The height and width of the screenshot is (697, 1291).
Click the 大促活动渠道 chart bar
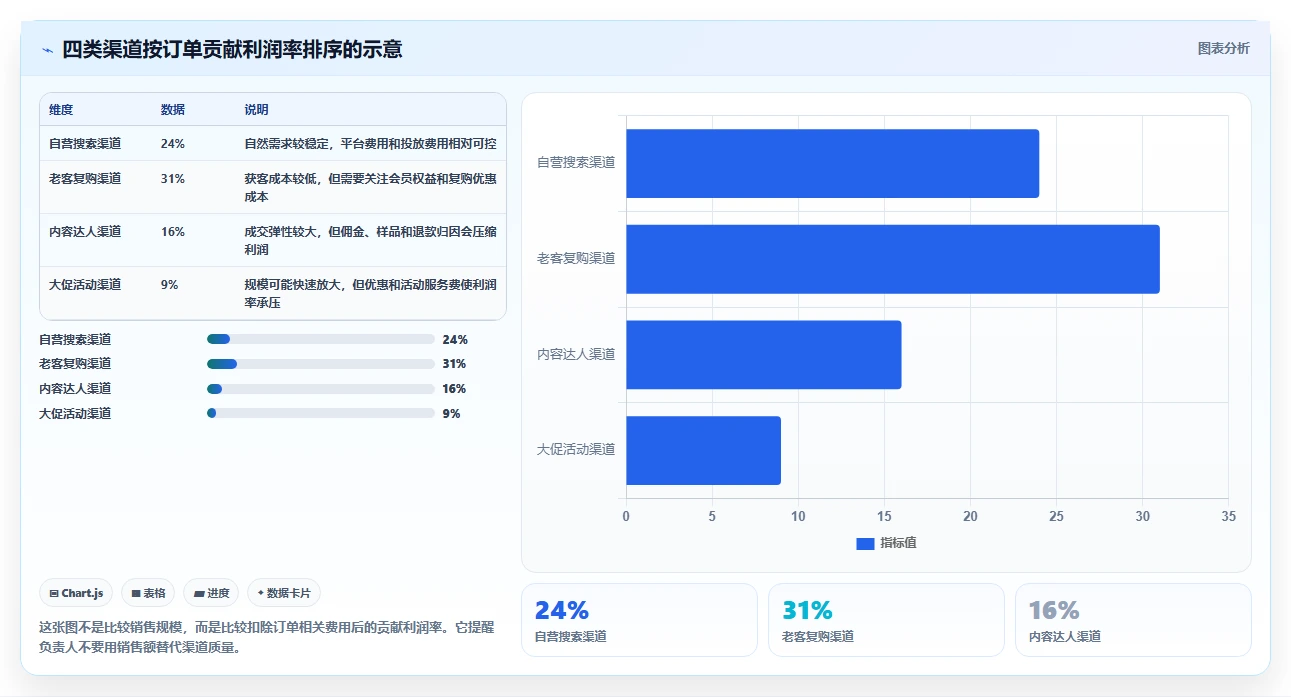pyautogui.click(x=704, y=450)
